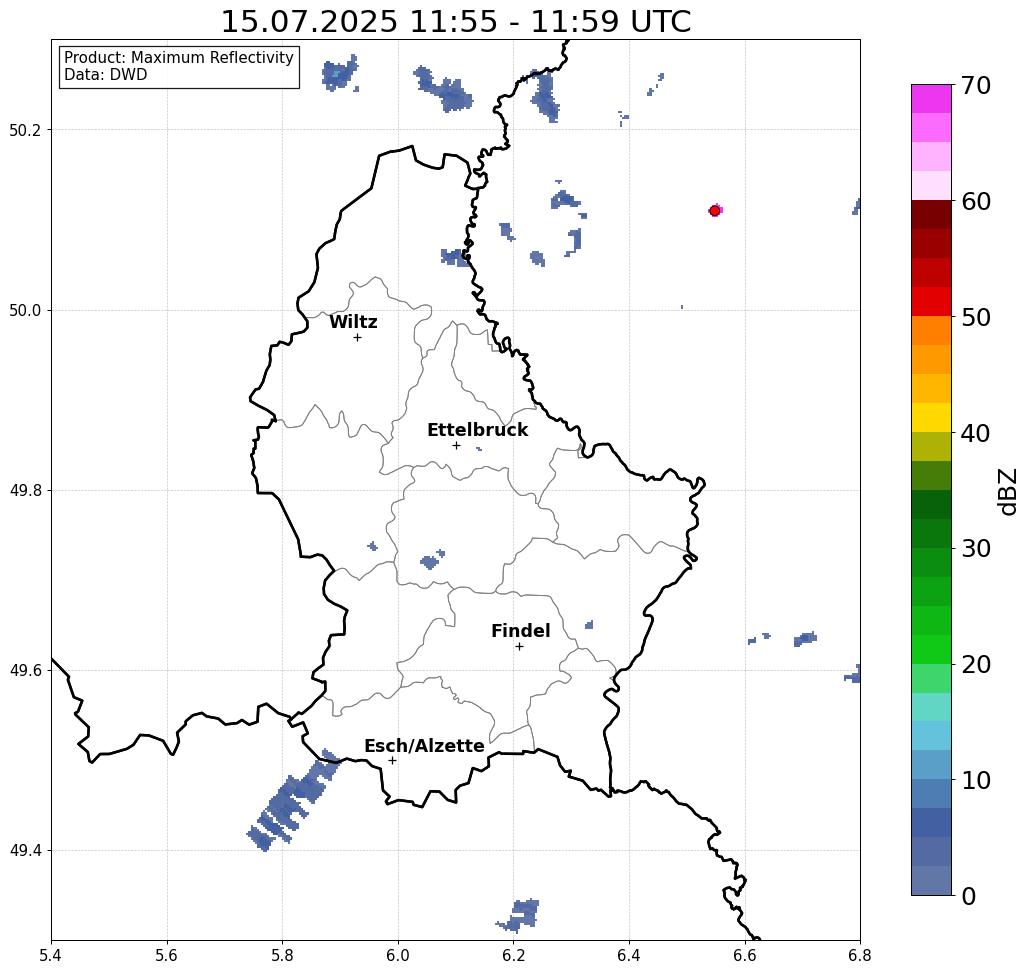Click the 'Product: Maximum Reflectivity' text
Viewport: 1029px width, 973px height.
[x=178, y=58]
